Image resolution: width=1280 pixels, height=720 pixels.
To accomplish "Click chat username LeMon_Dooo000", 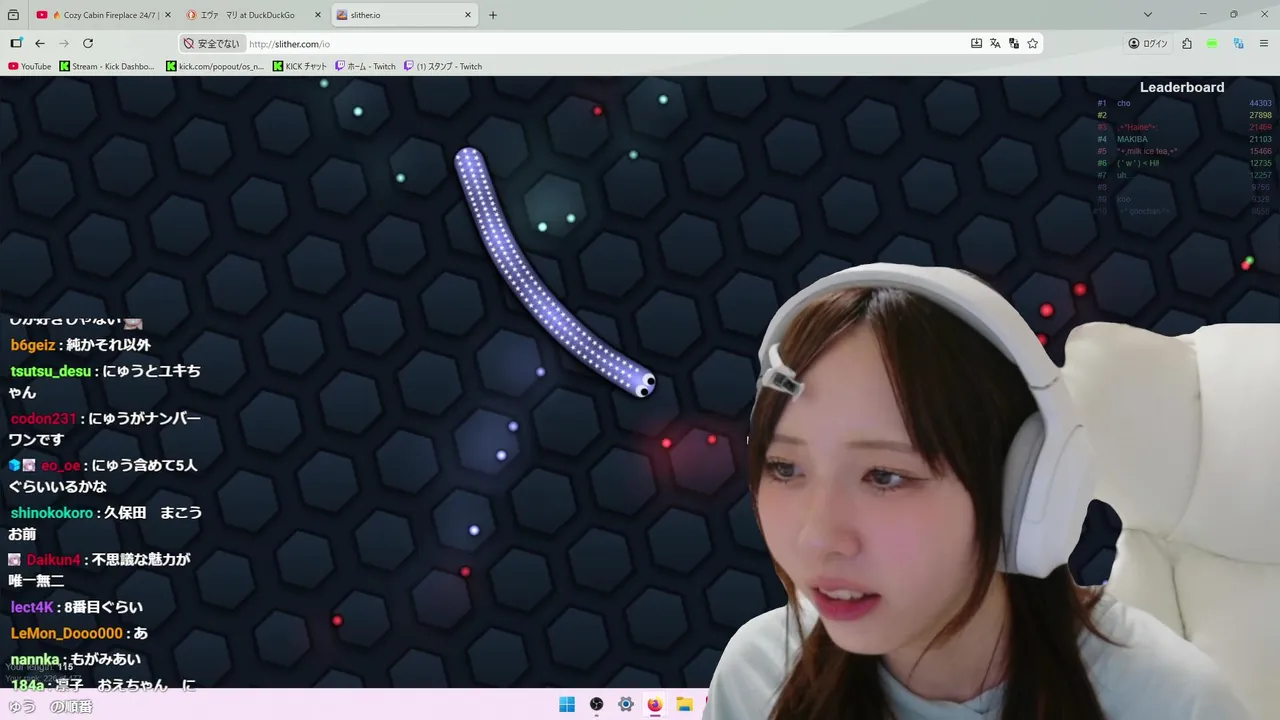I will (x=66, y=633).
